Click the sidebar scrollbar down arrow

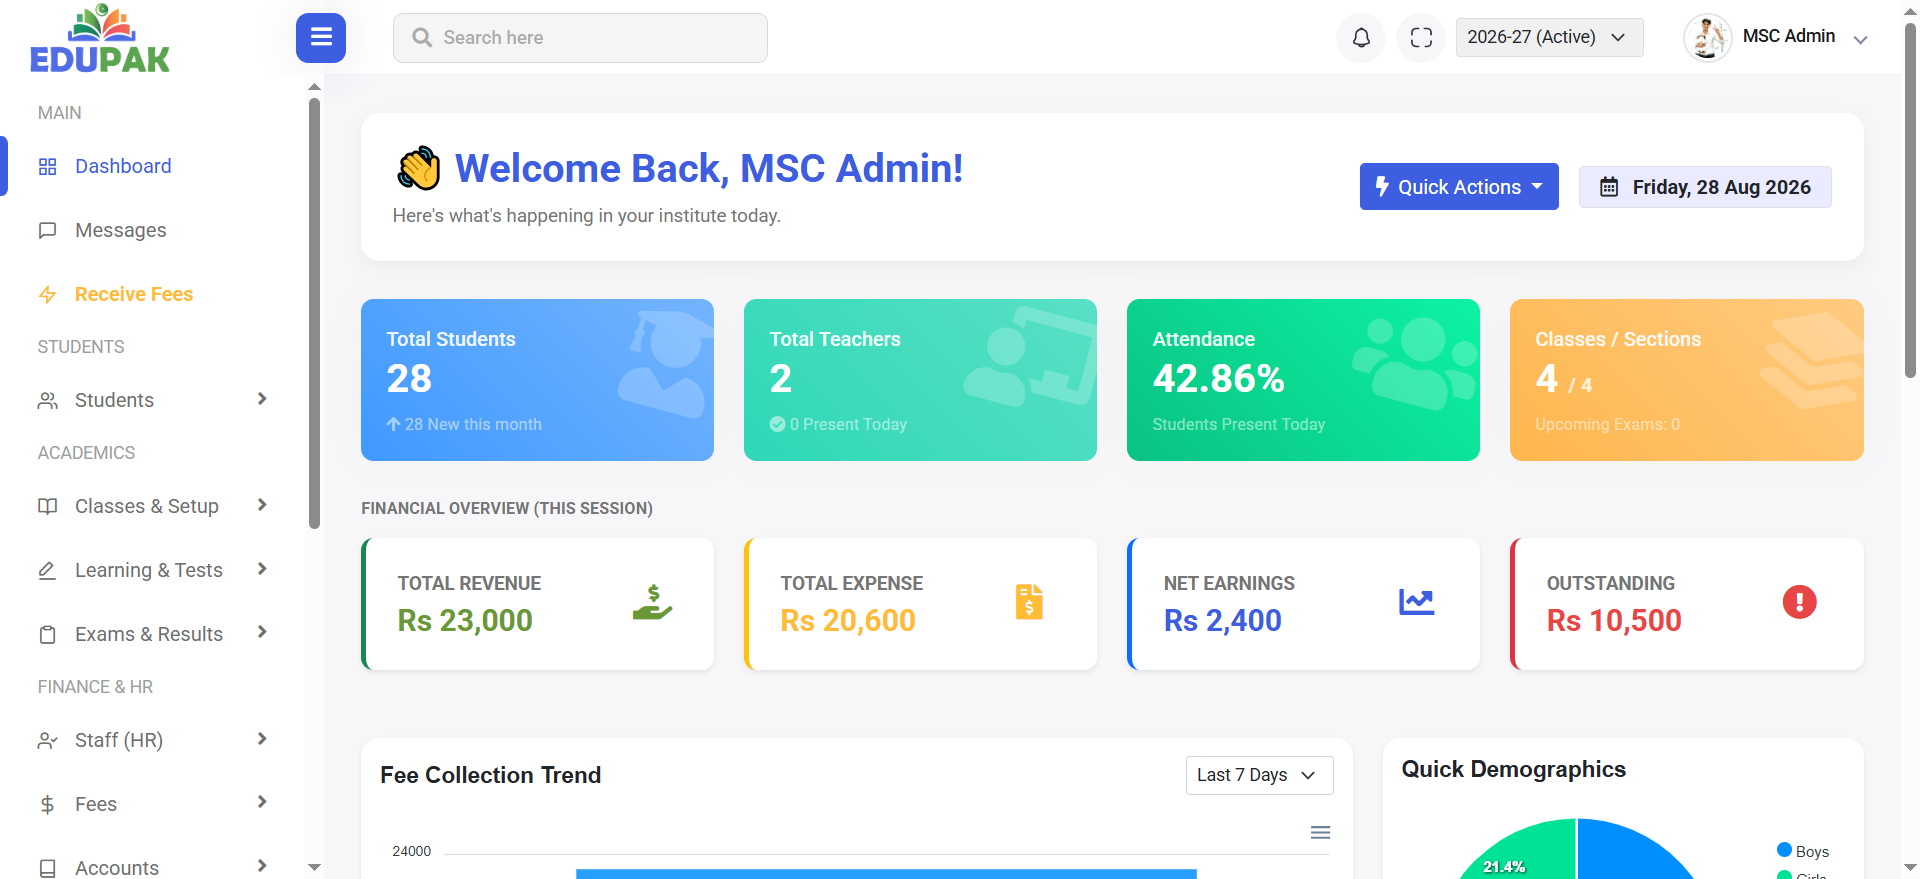(314, 868)
